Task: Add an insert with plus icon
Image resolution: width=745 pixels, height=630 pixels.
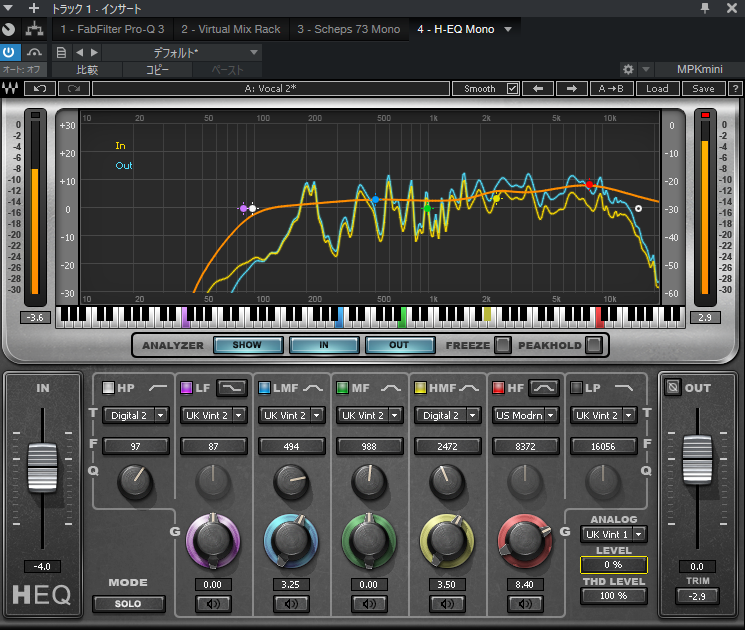Action: (33, 8)
